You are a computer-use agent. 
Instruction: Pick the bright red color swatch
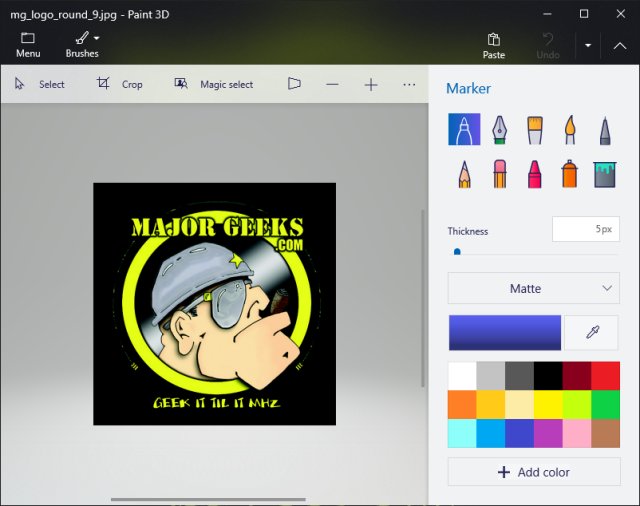tap(605, 376)
